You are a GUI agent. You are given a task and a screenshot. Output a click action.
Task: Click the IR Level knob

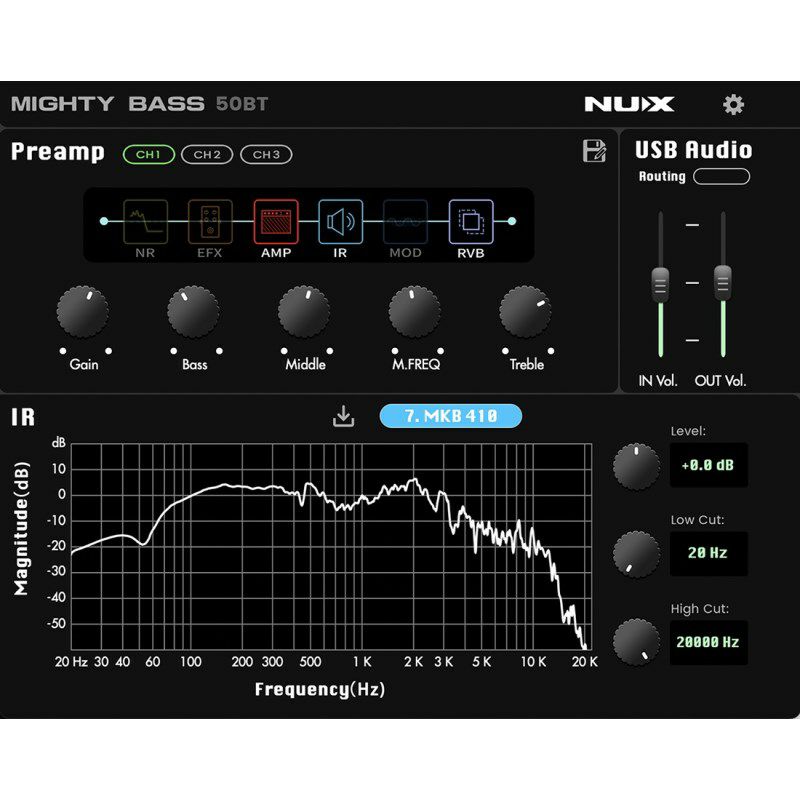click(636, 467)
